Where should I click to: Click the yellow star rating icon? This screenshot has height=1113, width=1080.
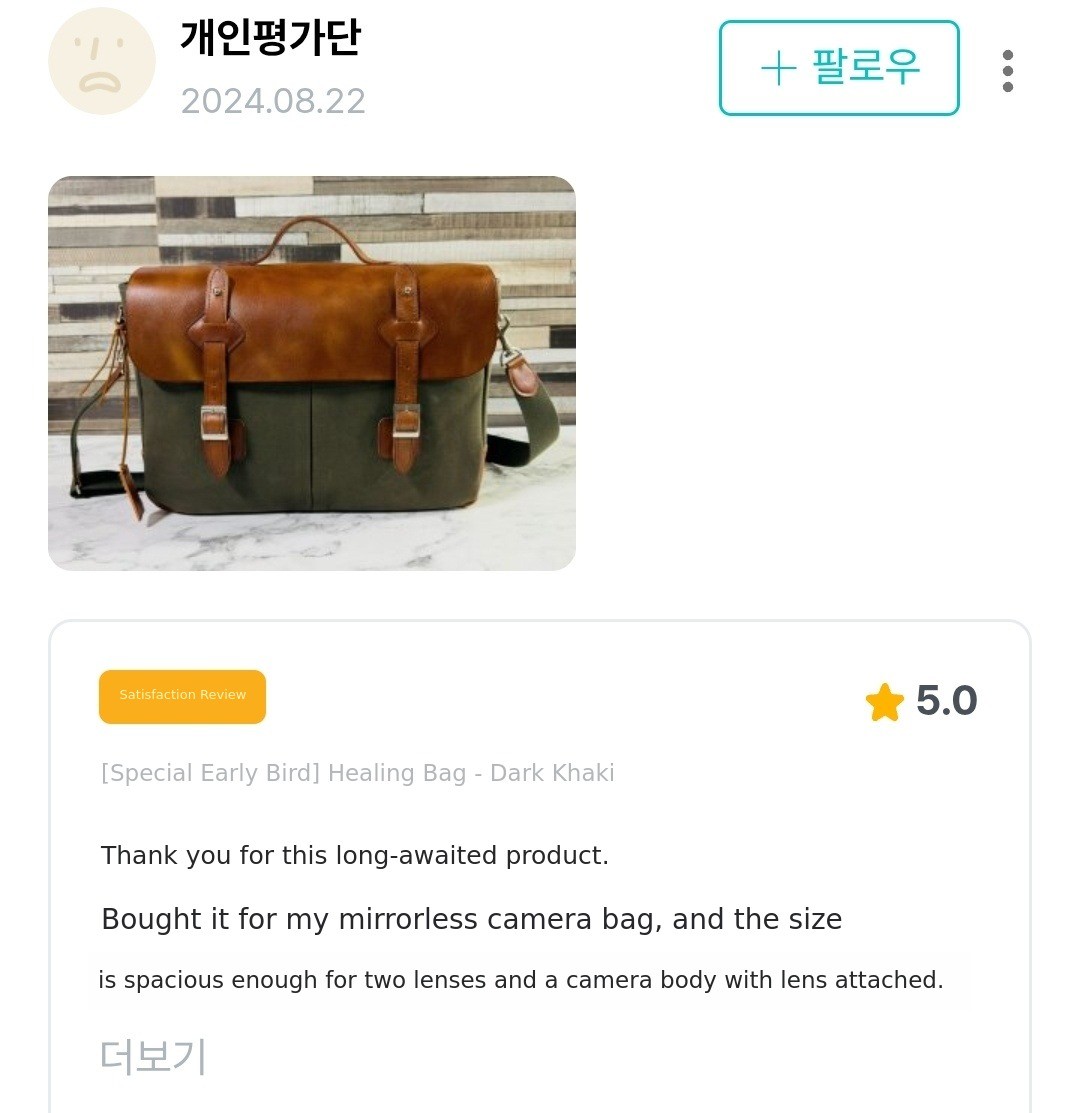pos(884,702)
